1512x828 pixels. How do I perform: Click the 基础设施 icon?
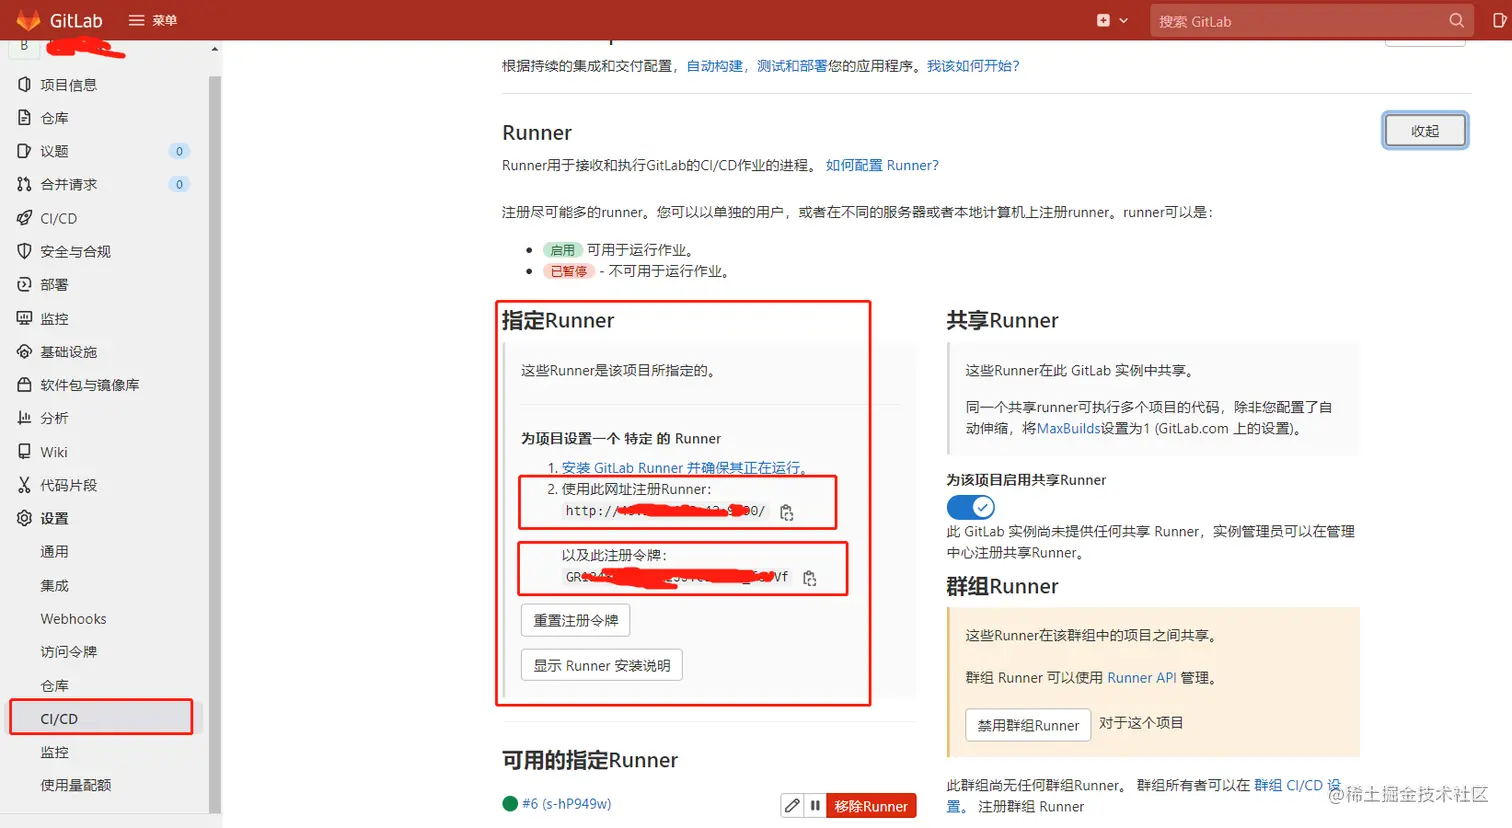point(25,352)
